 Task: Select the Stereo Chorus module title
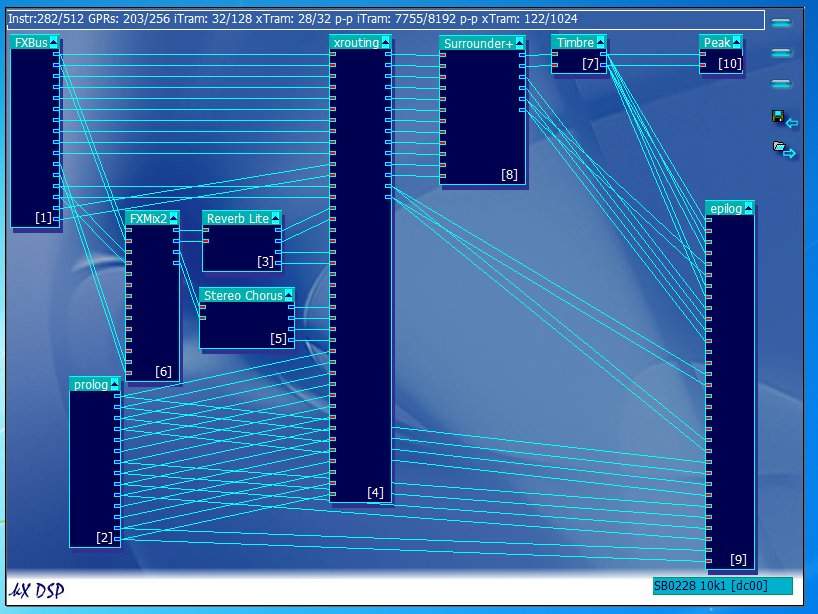[x=243, y=295]
